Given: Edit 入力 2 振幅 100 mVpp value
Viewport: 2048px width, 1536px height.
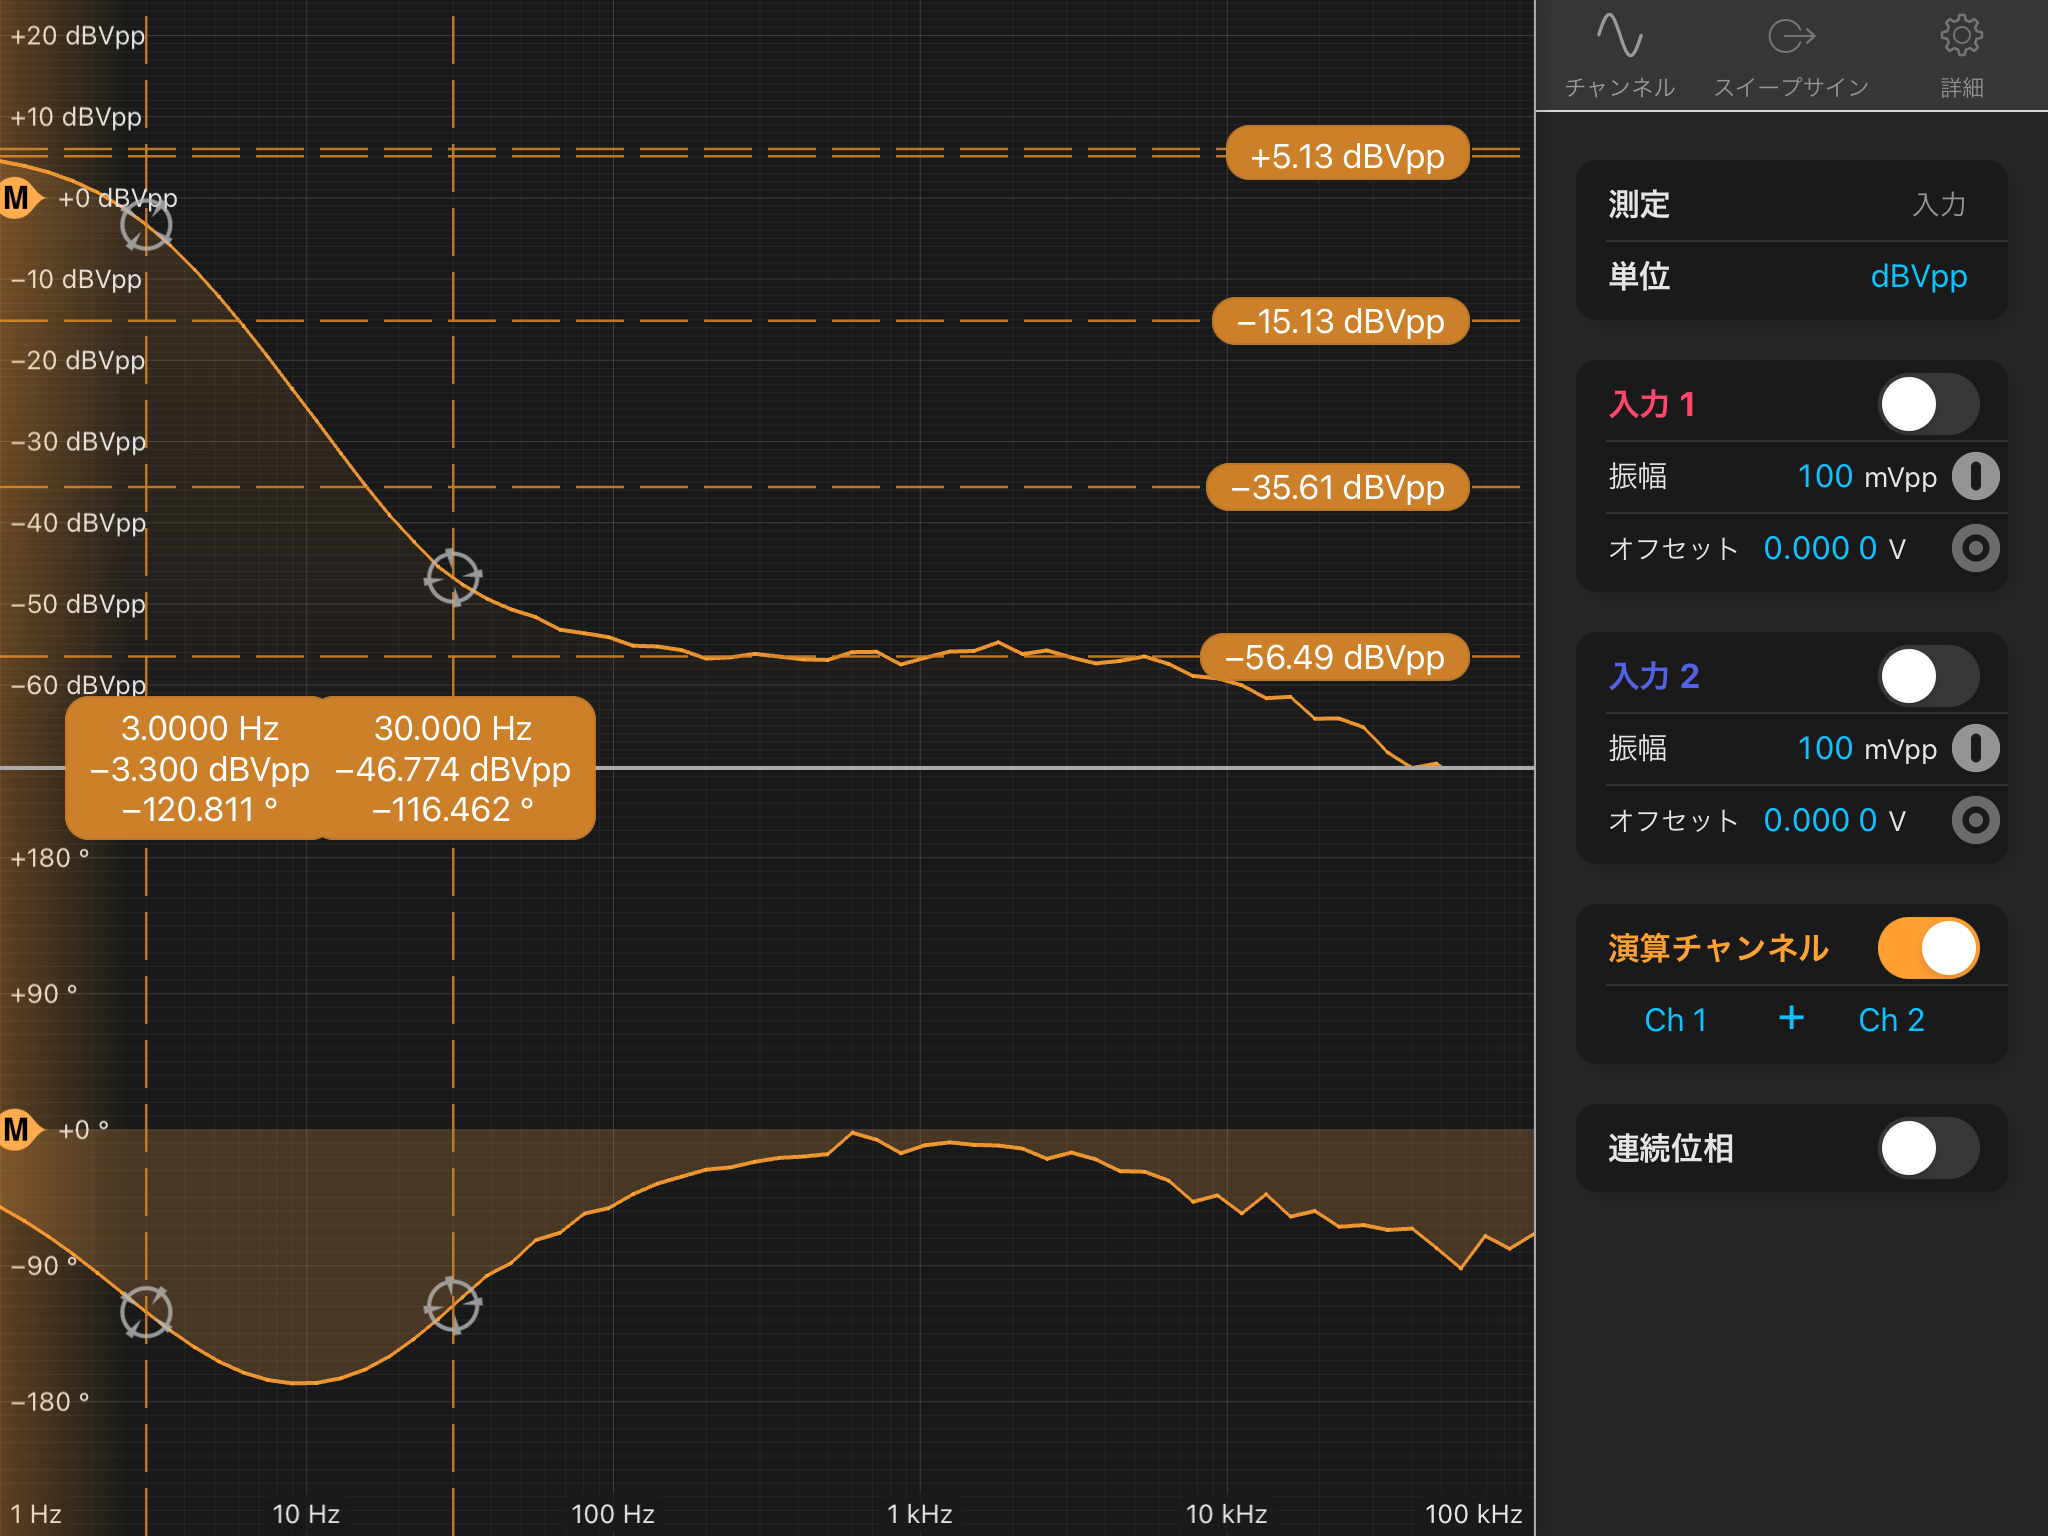Looking at the screenshot, I should (1866, 748).
